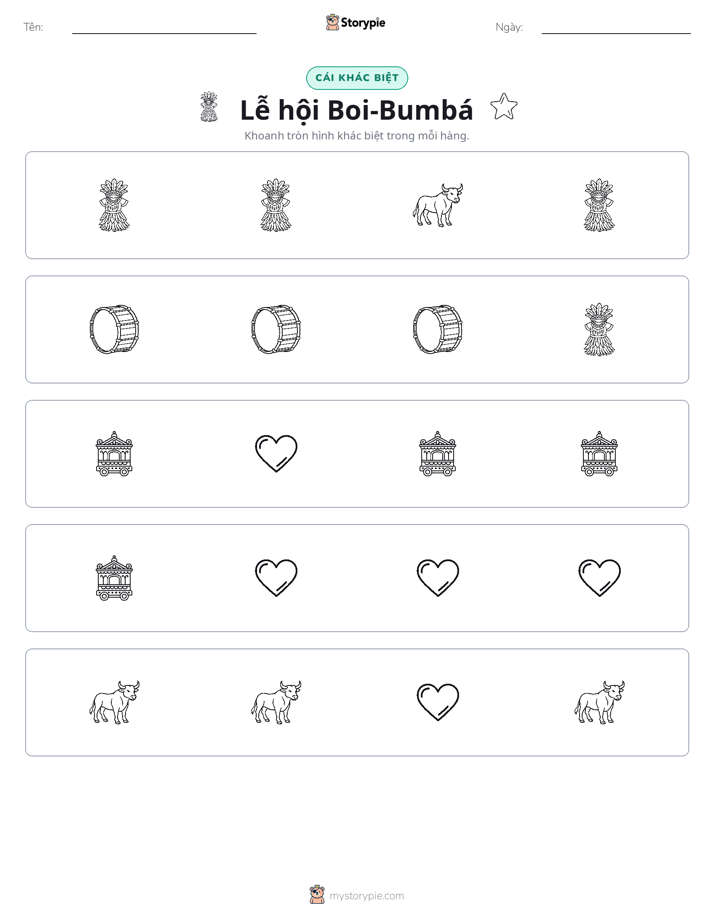Circle the dancer in the drum row
Image resolution: width=714 pixels, height=924 pixels.
click(x=599, y=329)
